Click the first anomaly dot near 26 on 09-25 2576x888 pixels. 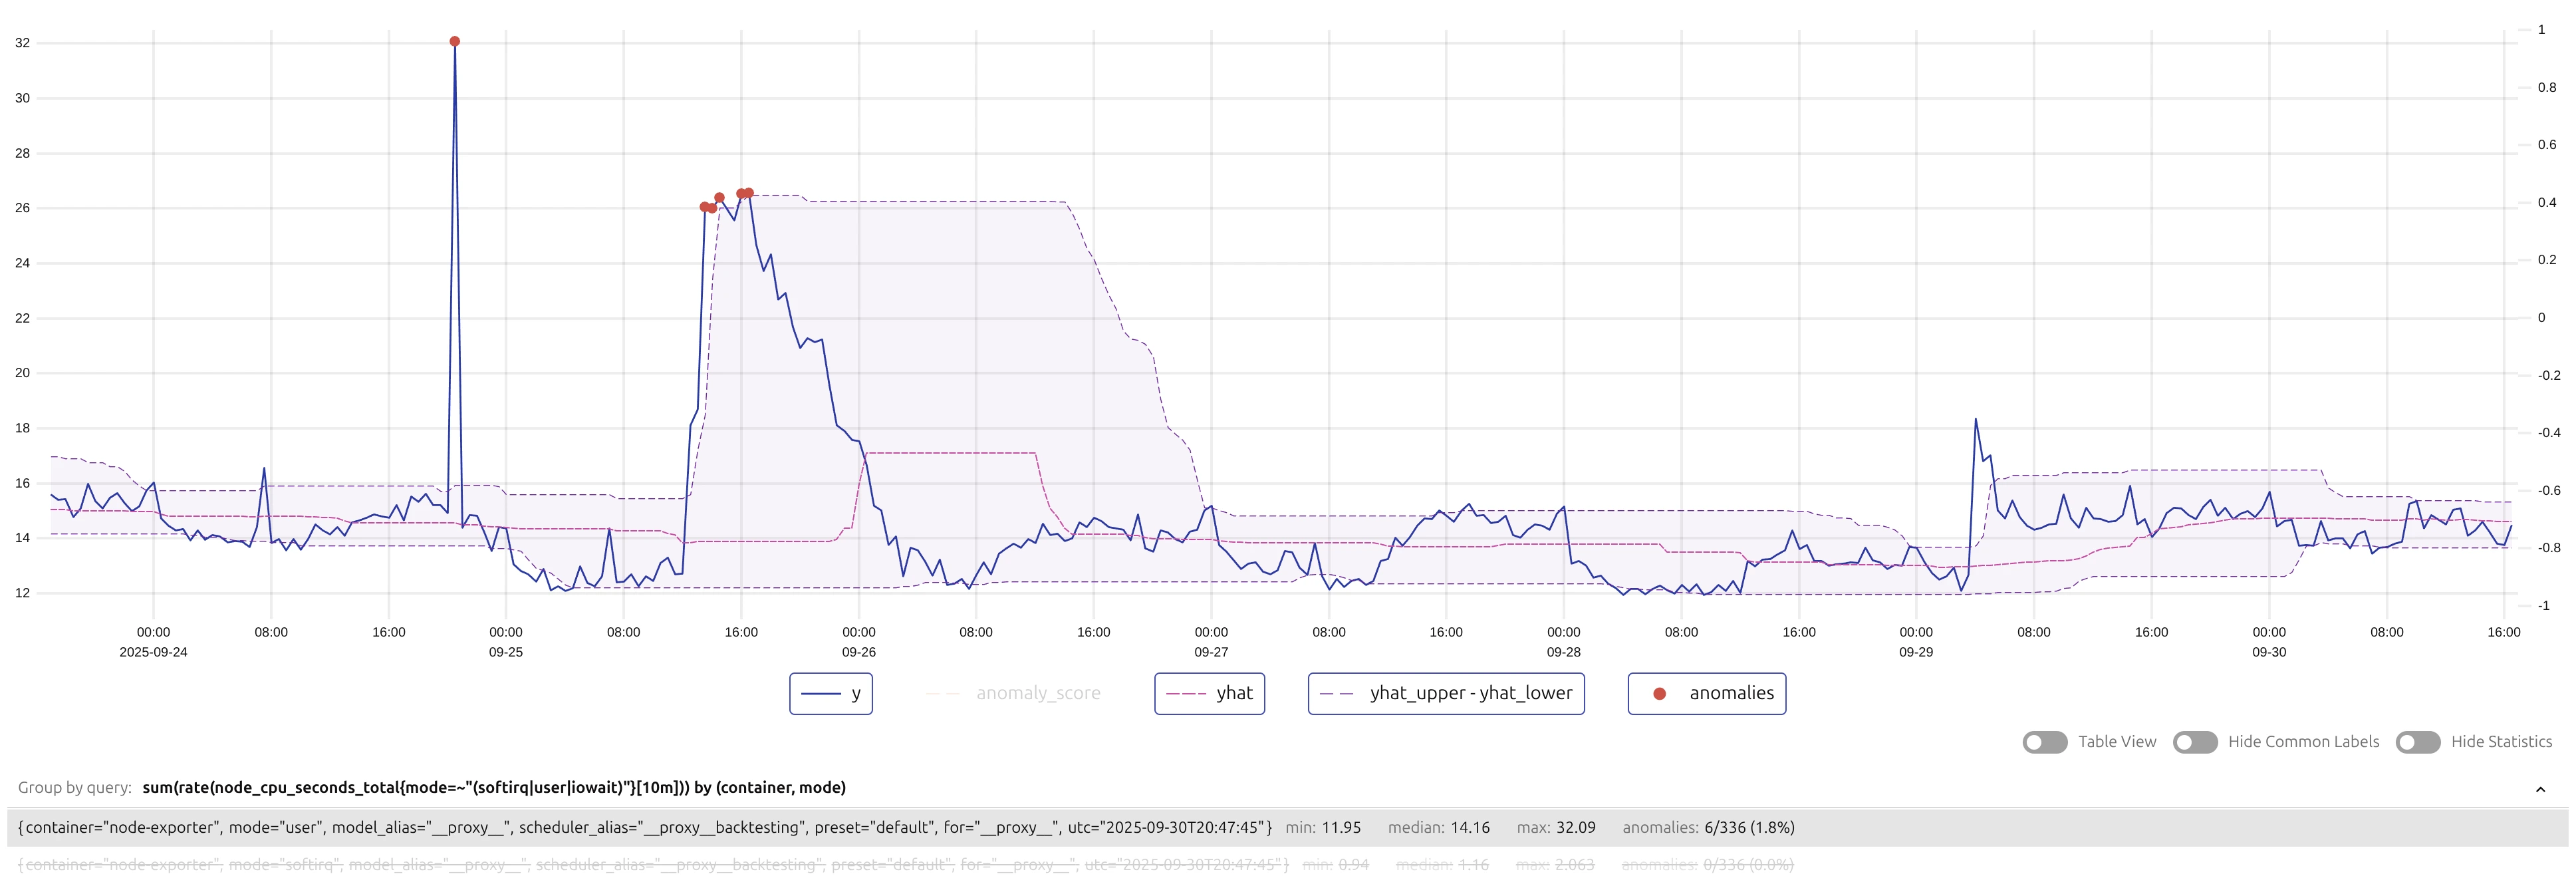coord(705,207)
